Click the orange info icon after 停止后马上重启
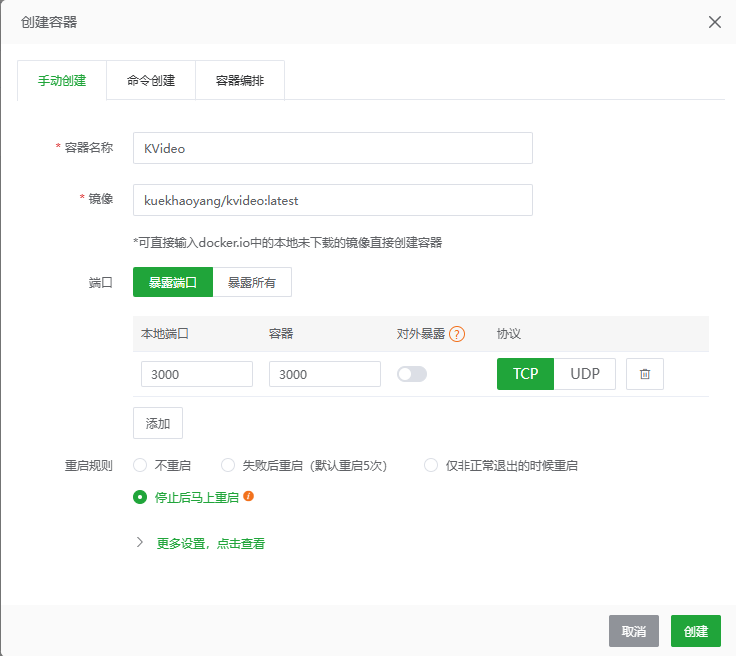The image size is (736, 656). pos(249,495)
